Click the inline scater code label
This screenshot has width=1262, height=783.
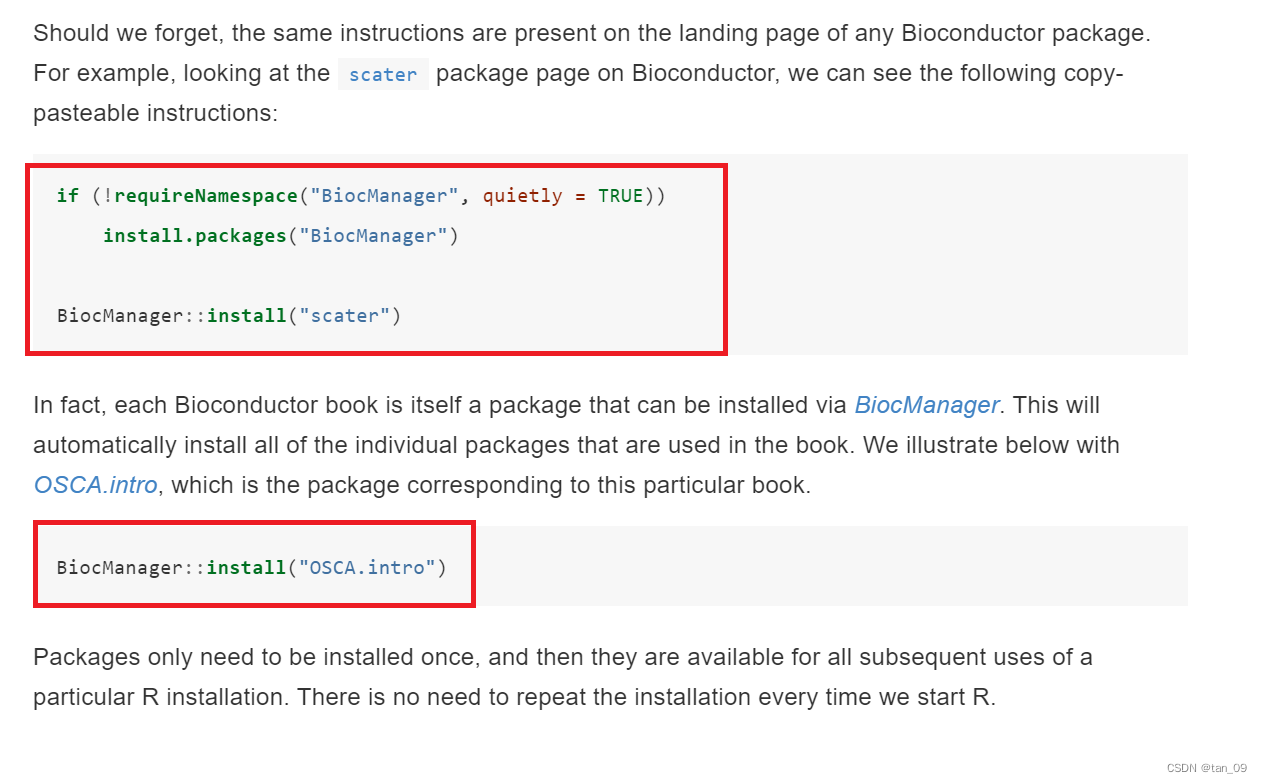[383, 74]
